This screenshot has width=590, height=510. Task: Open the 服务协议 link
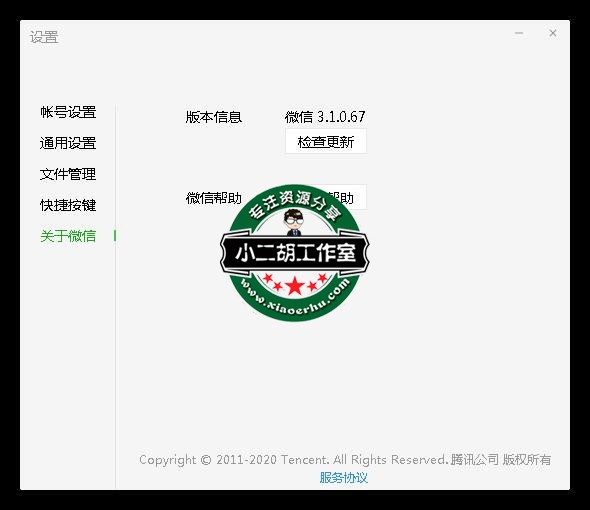coord(344,478)
